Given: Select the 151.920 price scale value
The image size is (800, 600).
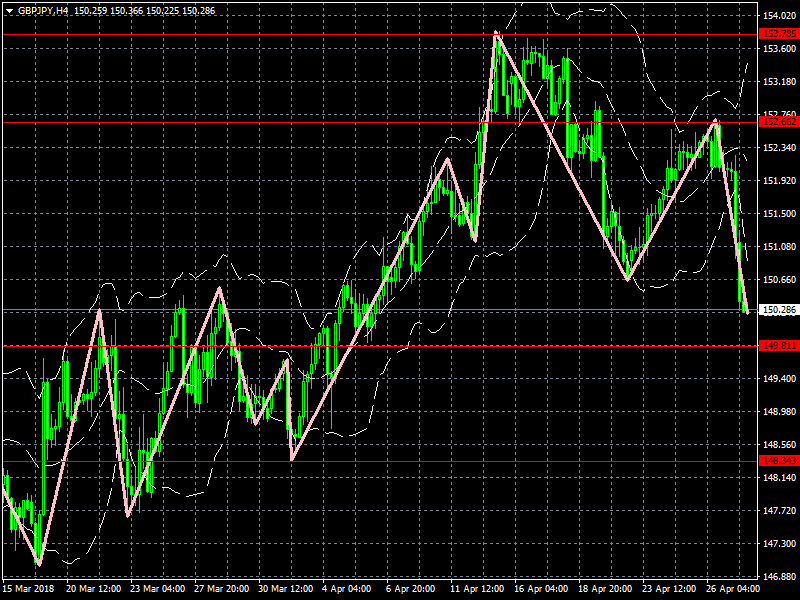Looking at the screenshot, I should pos(779,181).
